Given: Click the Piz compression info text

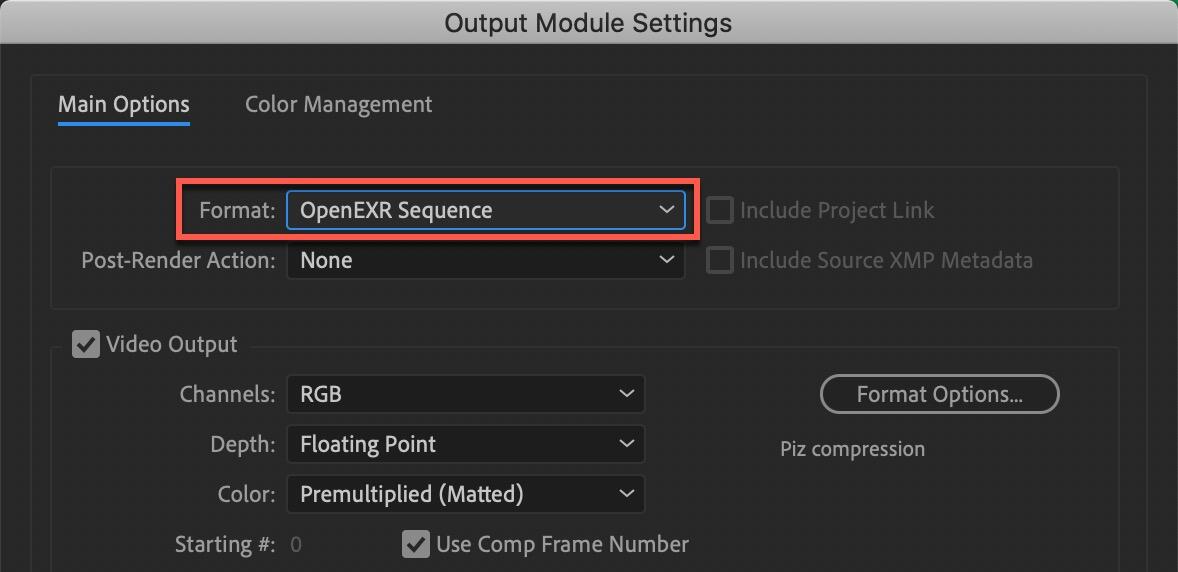Looking at the screenshot, I should pos(852,449).
